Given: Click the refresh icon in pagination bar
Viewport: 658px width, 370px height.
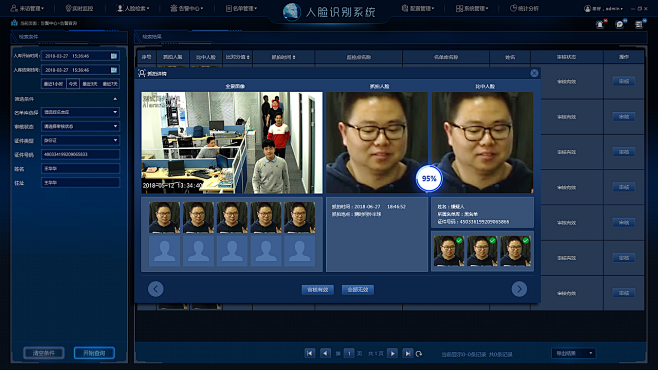Looking at the screenshot, I should 419,354.
